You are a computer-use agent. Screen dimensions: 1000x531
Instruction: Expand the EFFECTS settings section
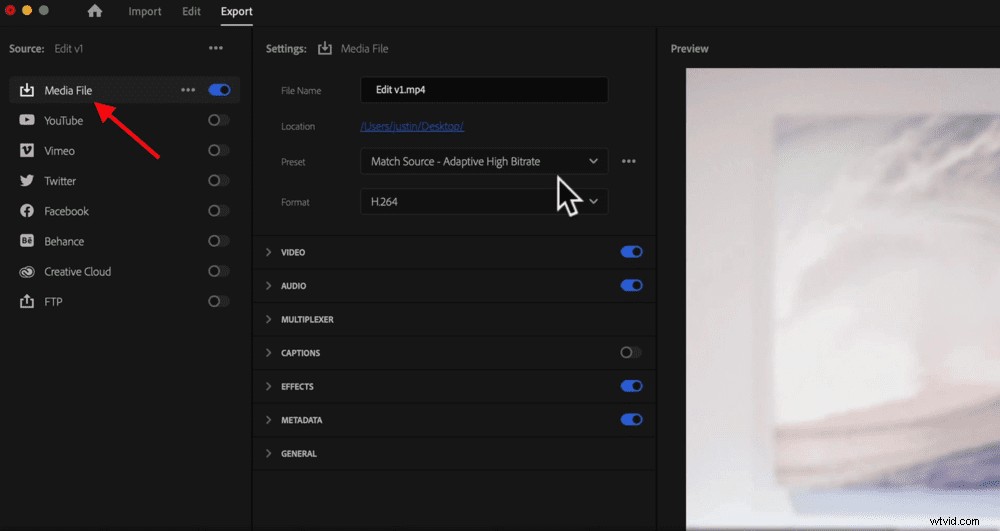pyautogui.click(x=268, y=386)
